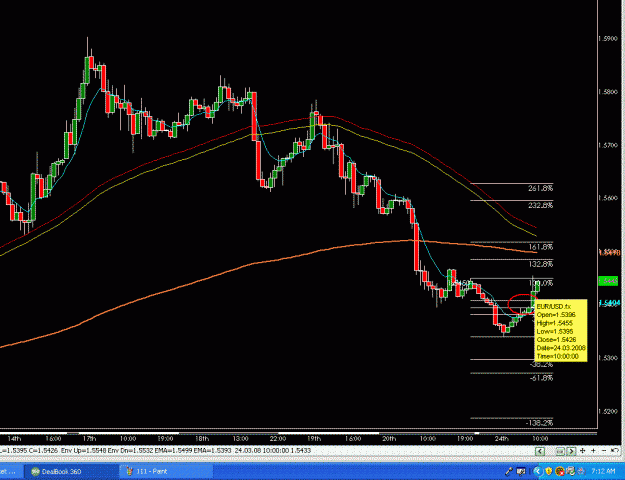Click EMA=1.5393 in status bar
The height and width of the screenshot is (480, 625).
(210, 451)
